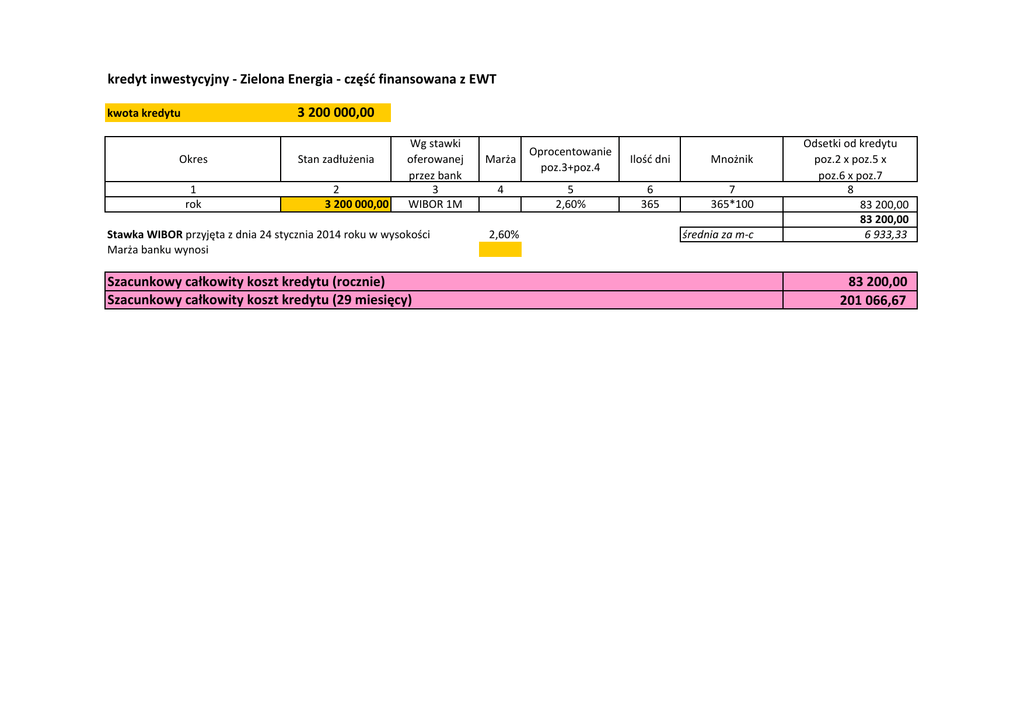Select the yellow 'kwota kredytu' label cell
The height and width of the screenshot is (724, 1024).
point(144,113)
